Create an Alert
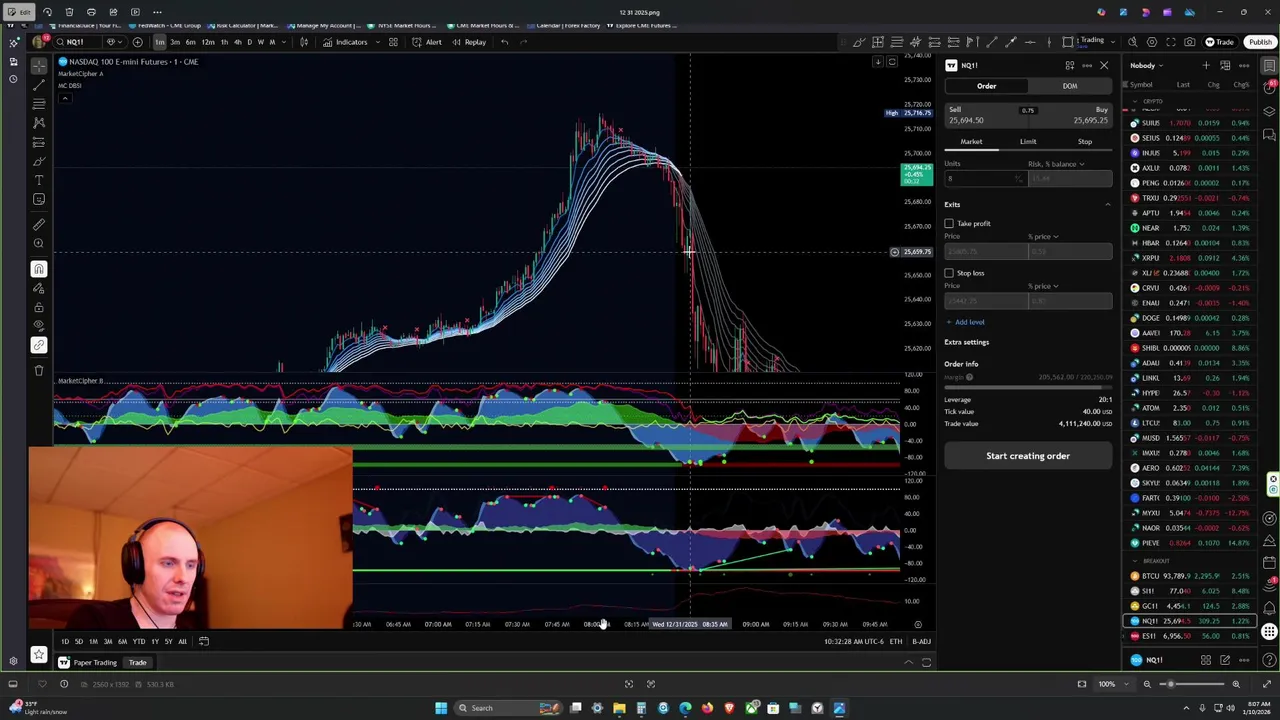1280x720 pixels. [427, 42]
